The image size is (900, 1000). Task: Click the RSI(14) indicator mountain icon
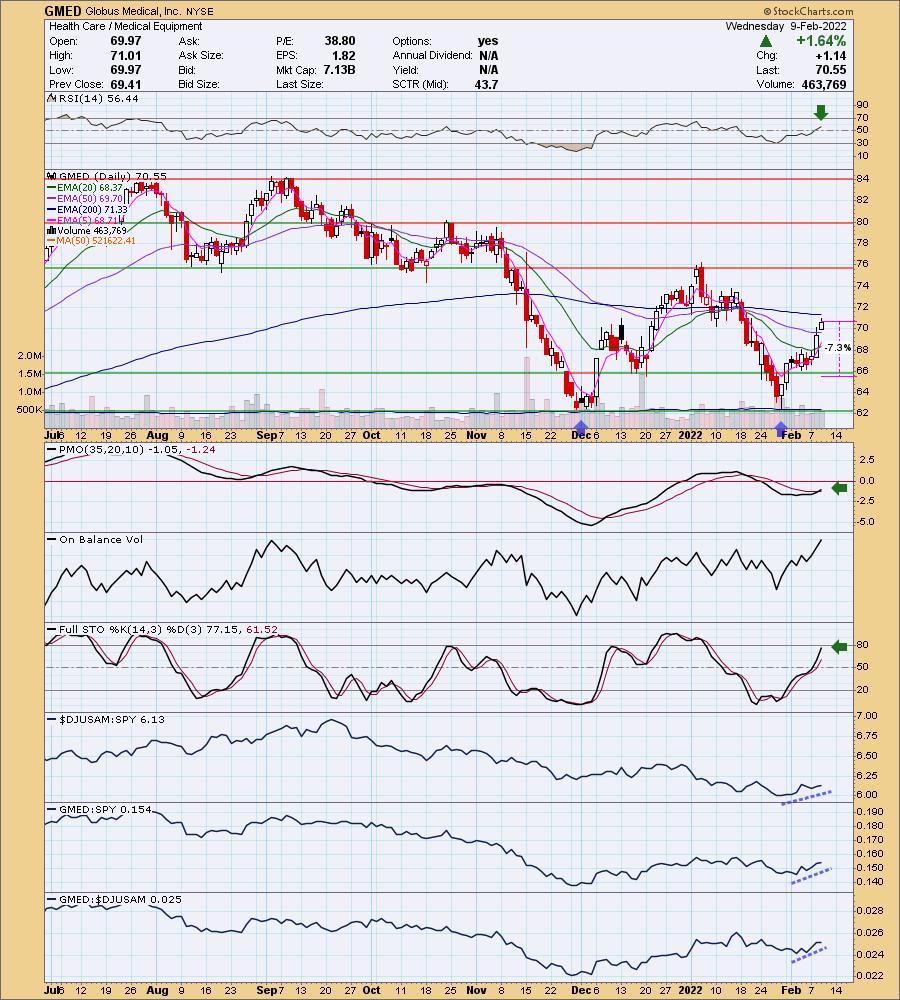click(52, 99)
